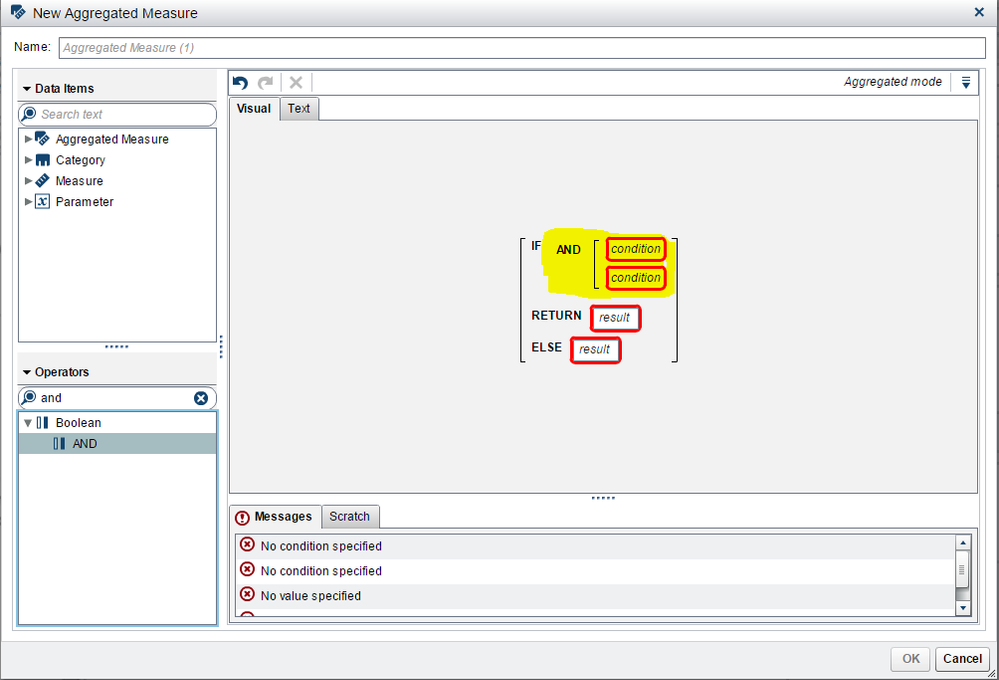Image resolution: width=999 pixels, height=680 pixels.
Task: Open the expression options menu icon
Action: (x=966, y=82)
